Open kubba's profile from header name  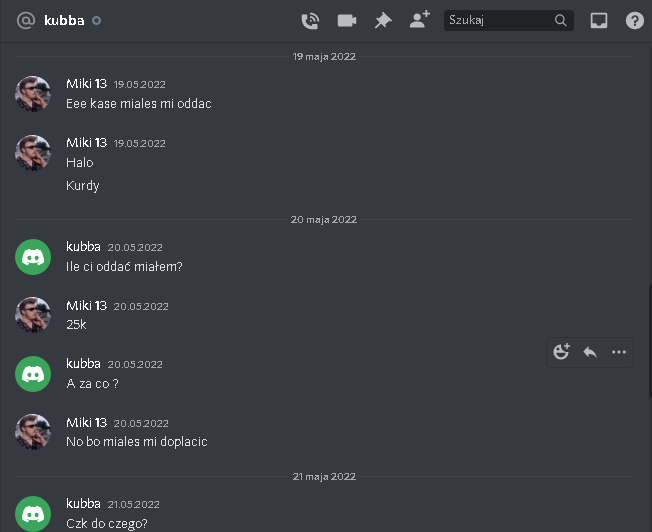pyautogui.click(x=64, y=20)
